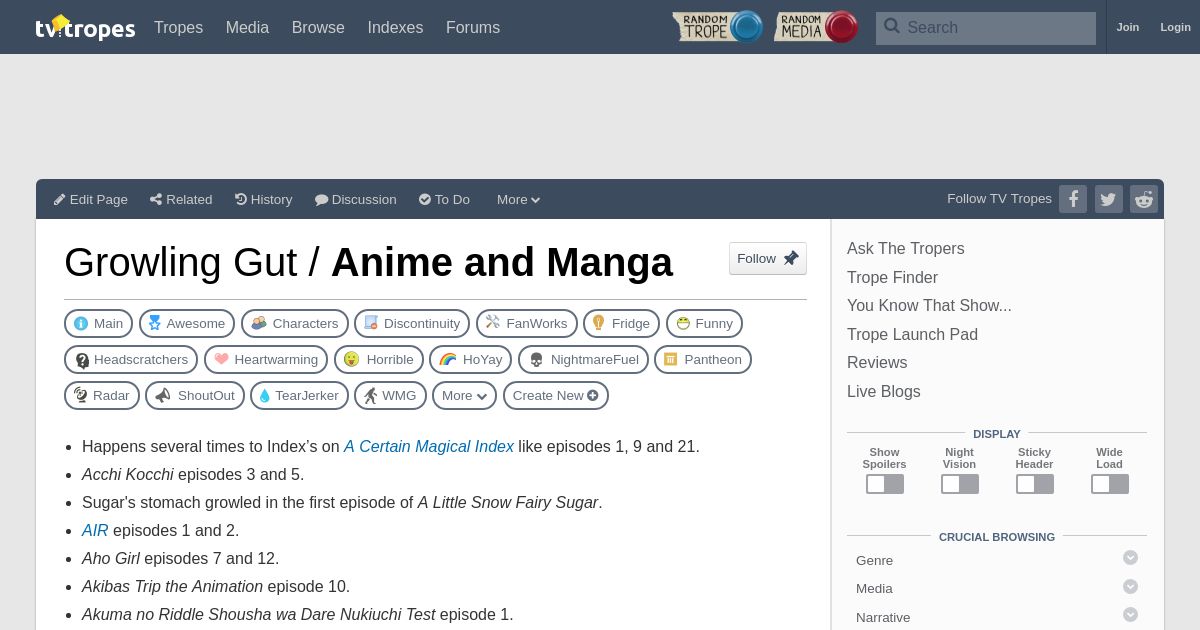Screen dimensions: 1200x630
Task: Open the WMG subpage
Action: [390, 396]
